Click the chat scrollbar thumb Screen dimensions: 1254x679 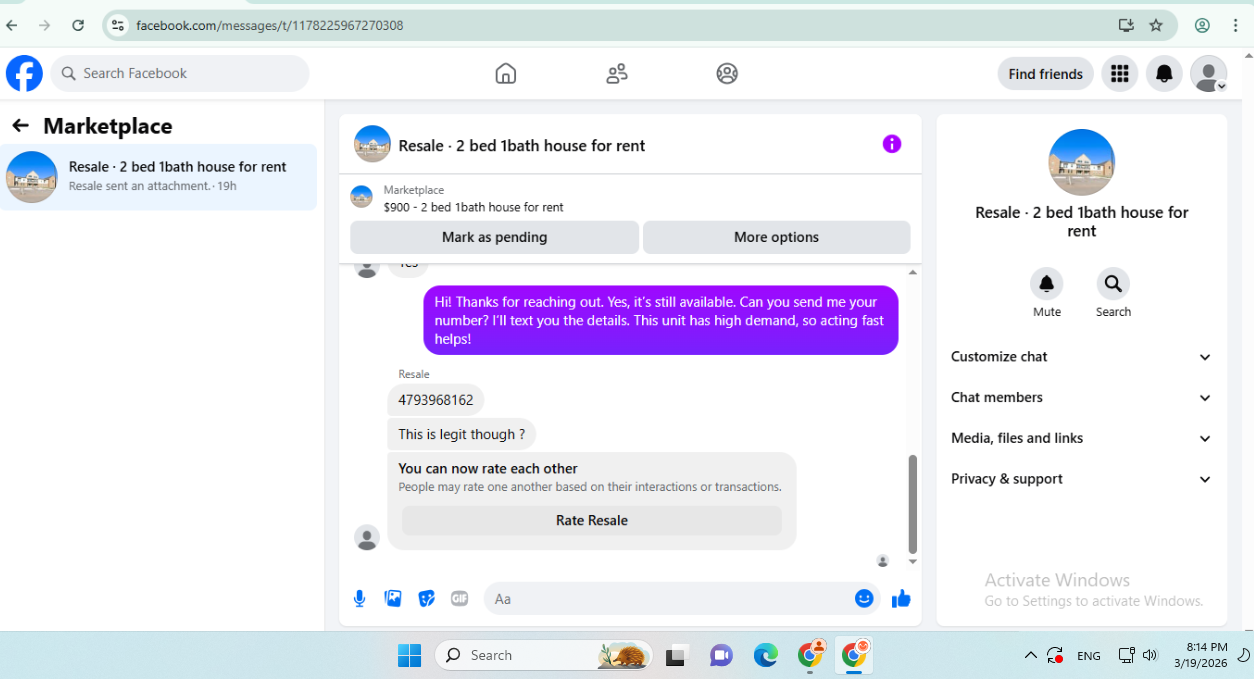(912, 504)
